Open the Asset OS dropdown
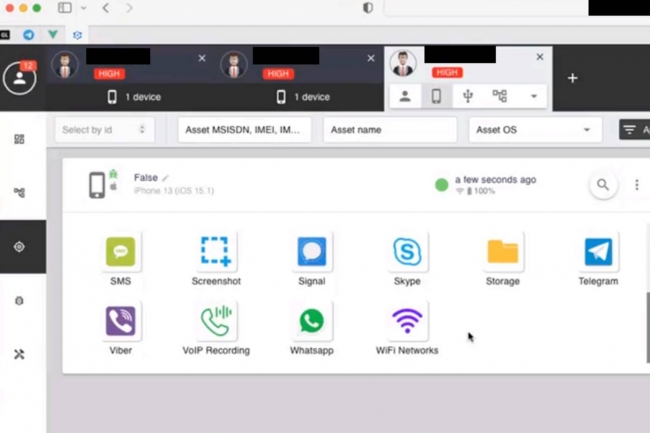Viewport: 650px width, 433px height. pyautogui.click(x=535, y=130)
